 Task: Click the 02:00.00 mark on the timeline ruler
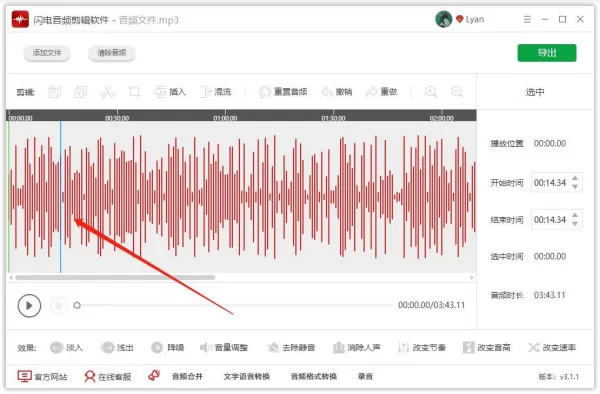[442, 118]
